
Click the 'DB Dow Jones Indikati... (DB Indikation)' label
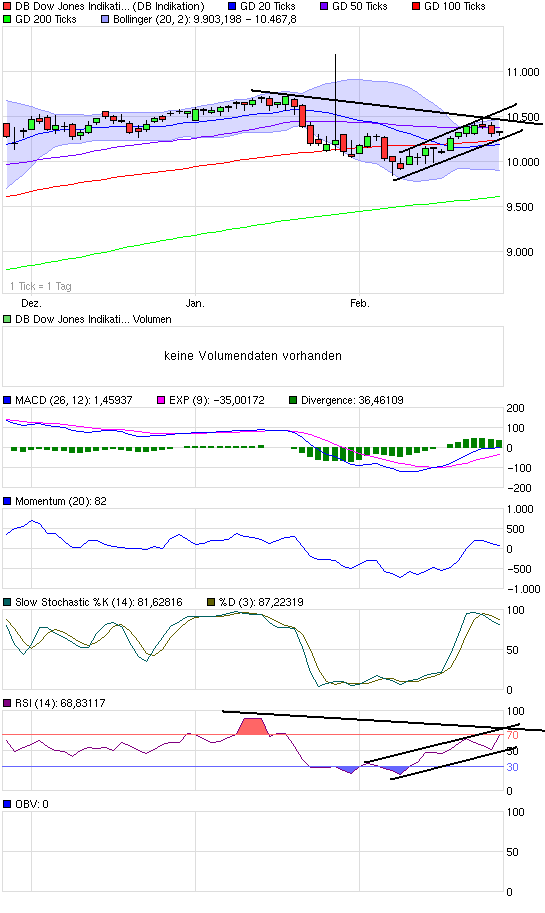click(109, 6)
